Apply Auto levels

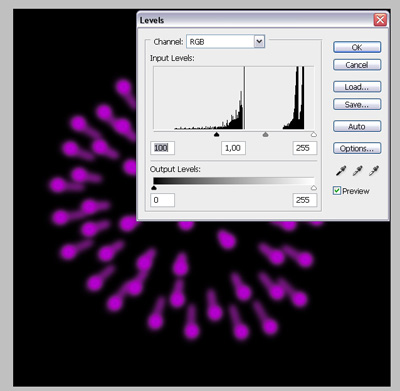[x=357, y=126]
